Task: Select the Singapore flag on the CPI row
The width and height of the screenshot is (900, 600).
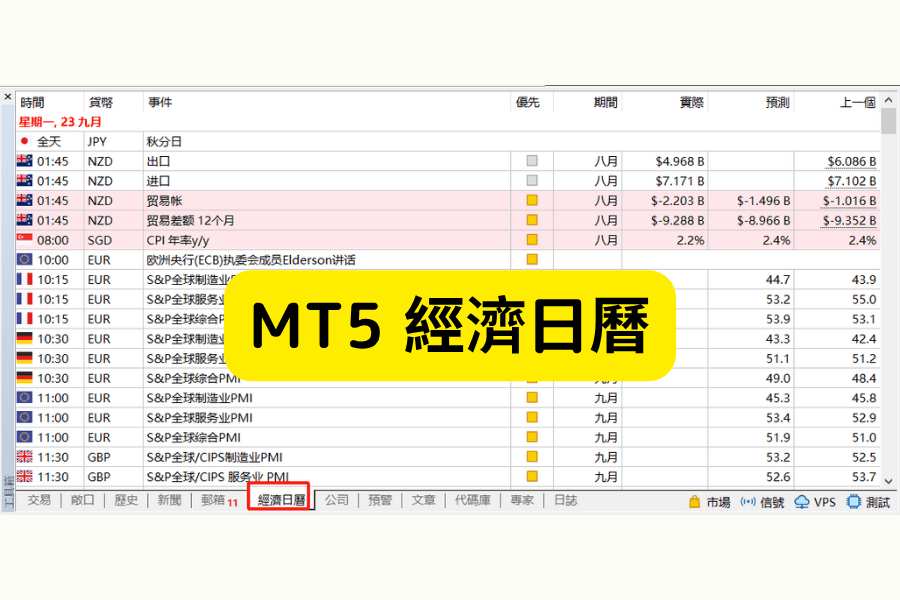Action: click(x=23, y=240)
